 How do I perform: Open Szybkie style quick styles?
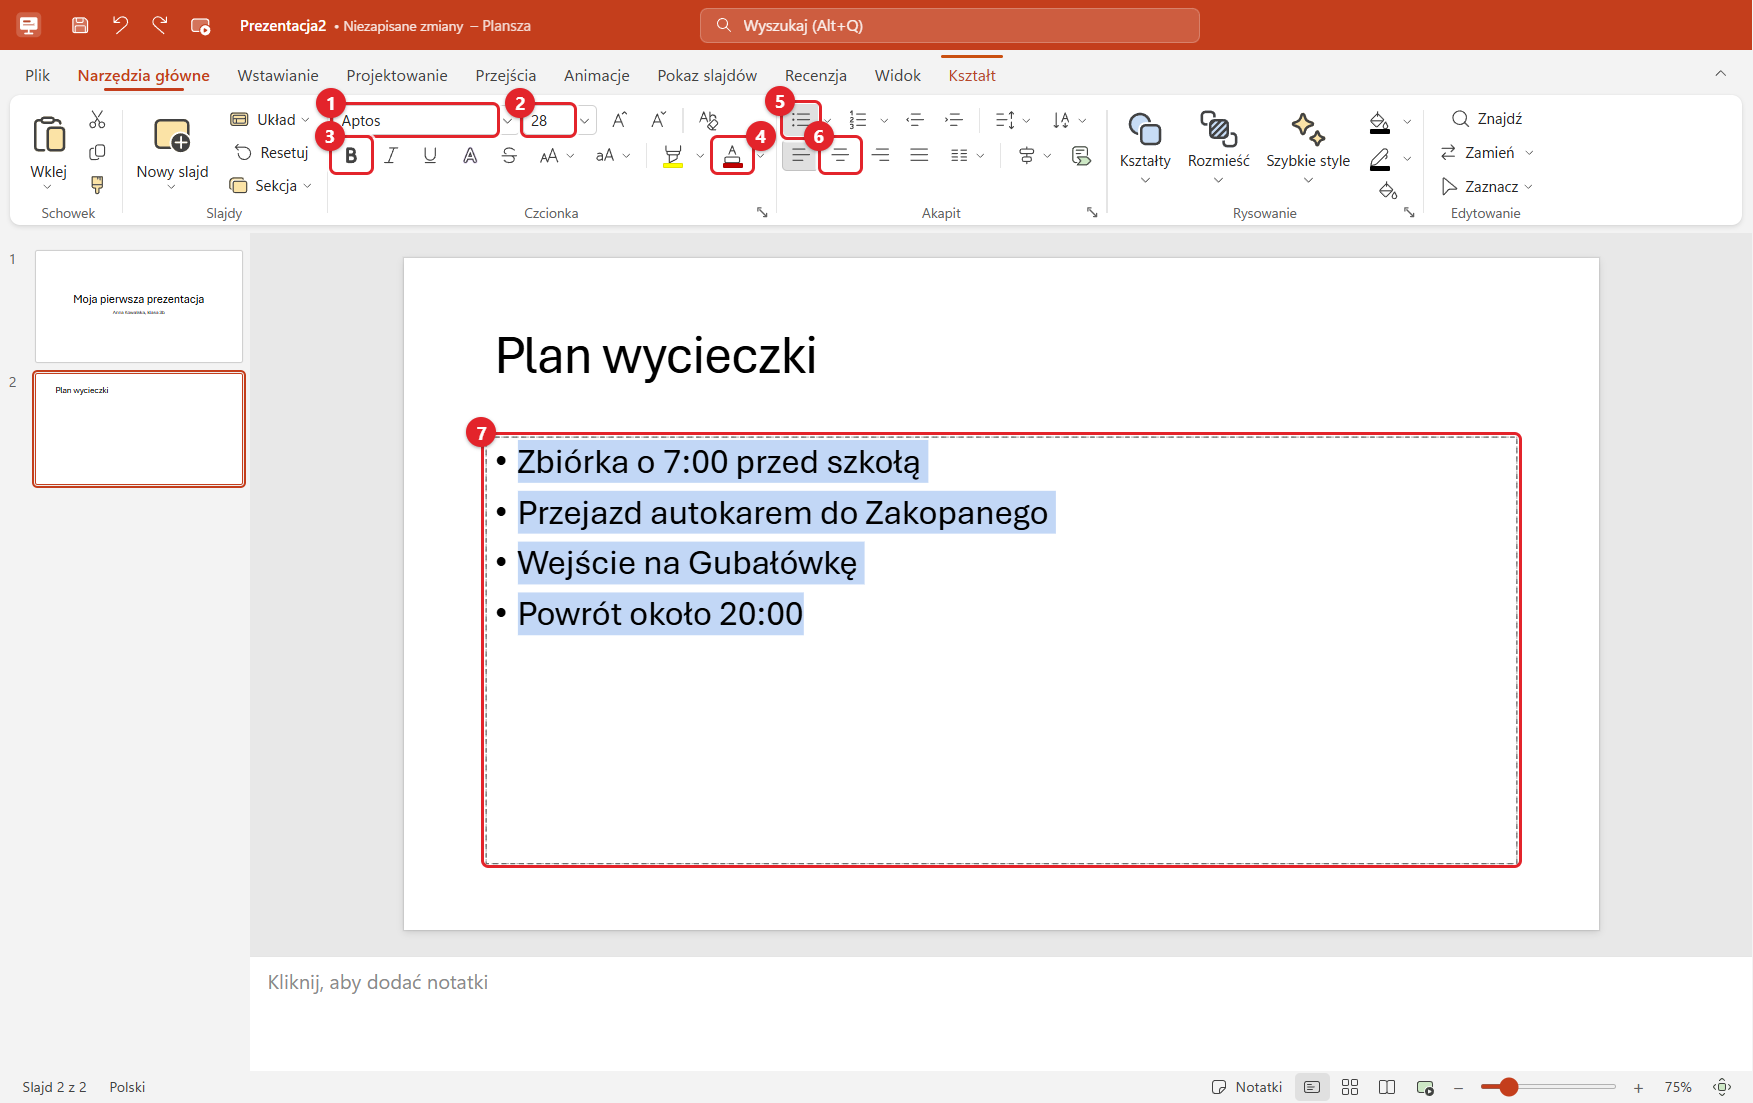[x=1308, y=147]
